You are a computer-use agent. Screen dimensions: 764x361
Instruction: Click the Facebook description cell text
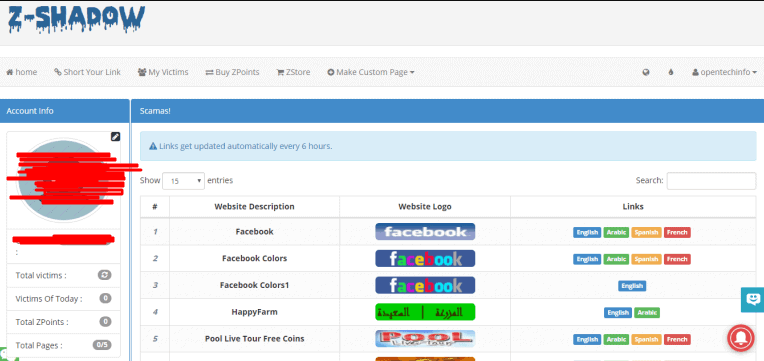254,232
